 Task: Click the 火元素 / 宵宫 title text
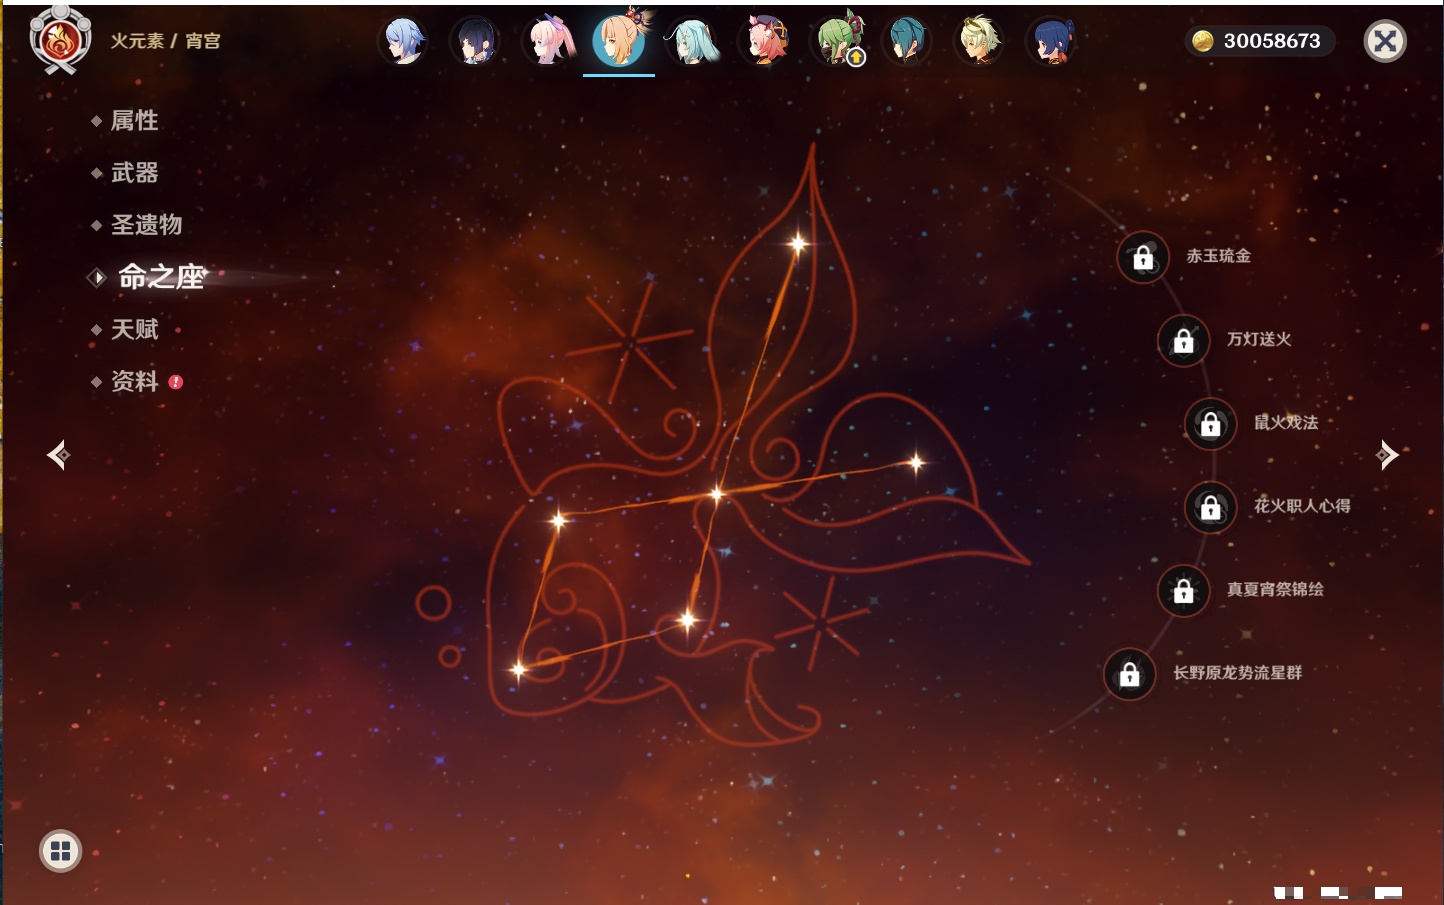coord(165,41)
